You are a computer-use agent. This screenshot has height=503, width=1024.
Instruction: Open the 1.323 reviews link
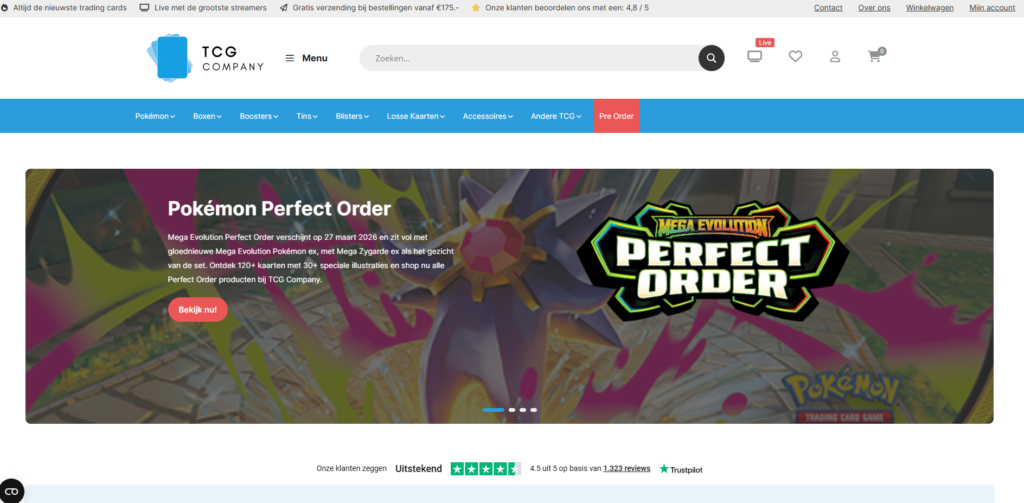pyautogui.click(x=626, y=468)
